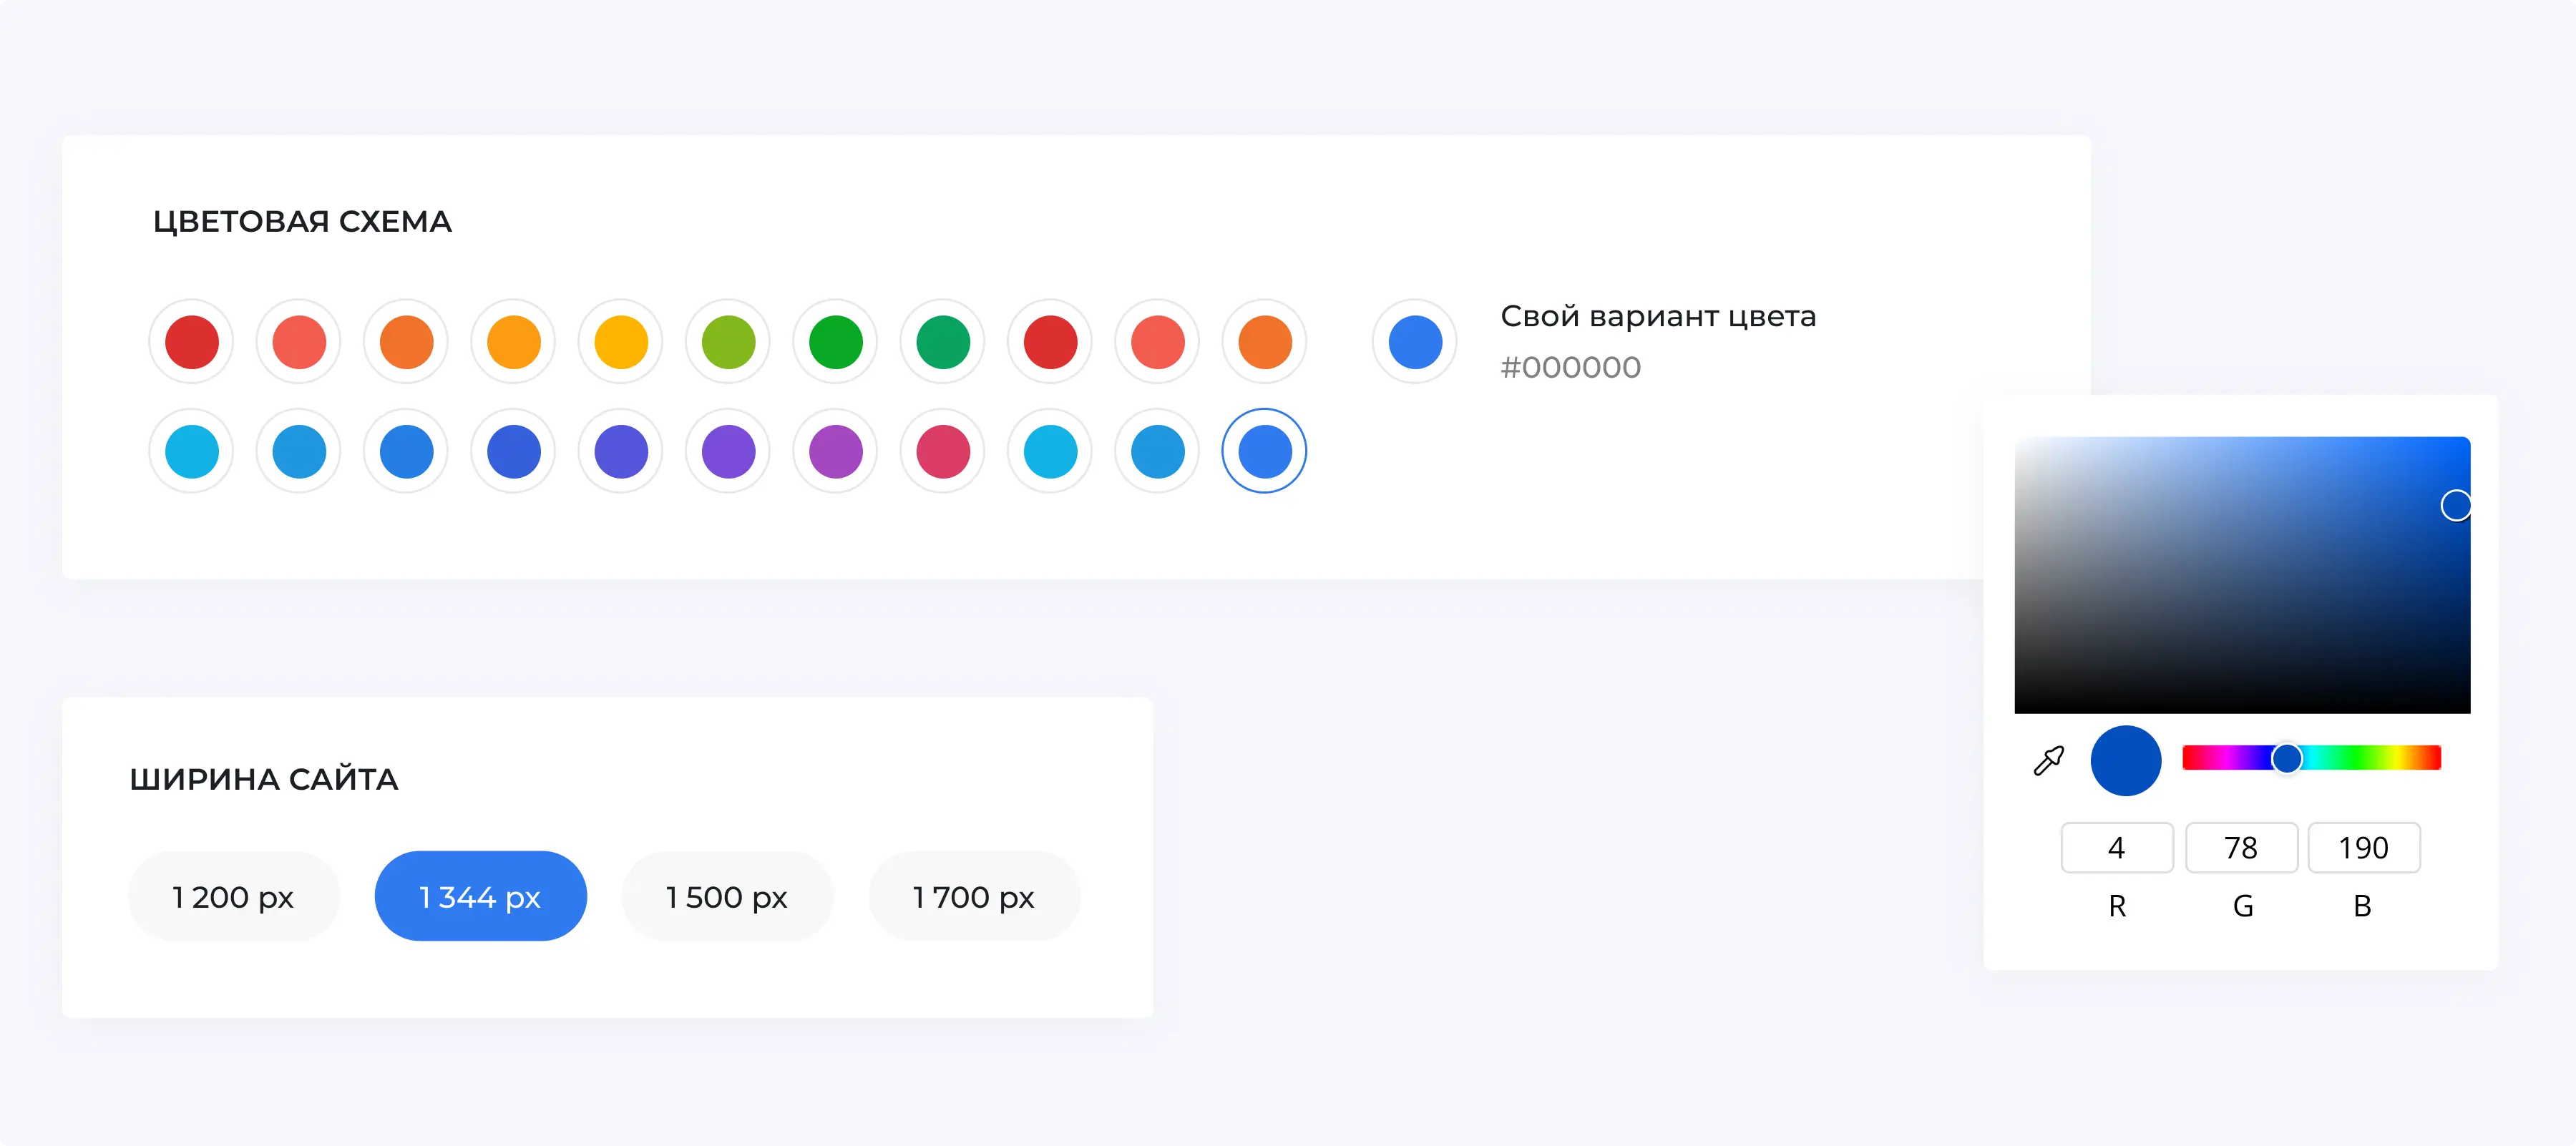Image resolution: width=2576 pixels, height=1146 pixels.
Task: Click the saturation picker handle circle
Action: 2456,505
